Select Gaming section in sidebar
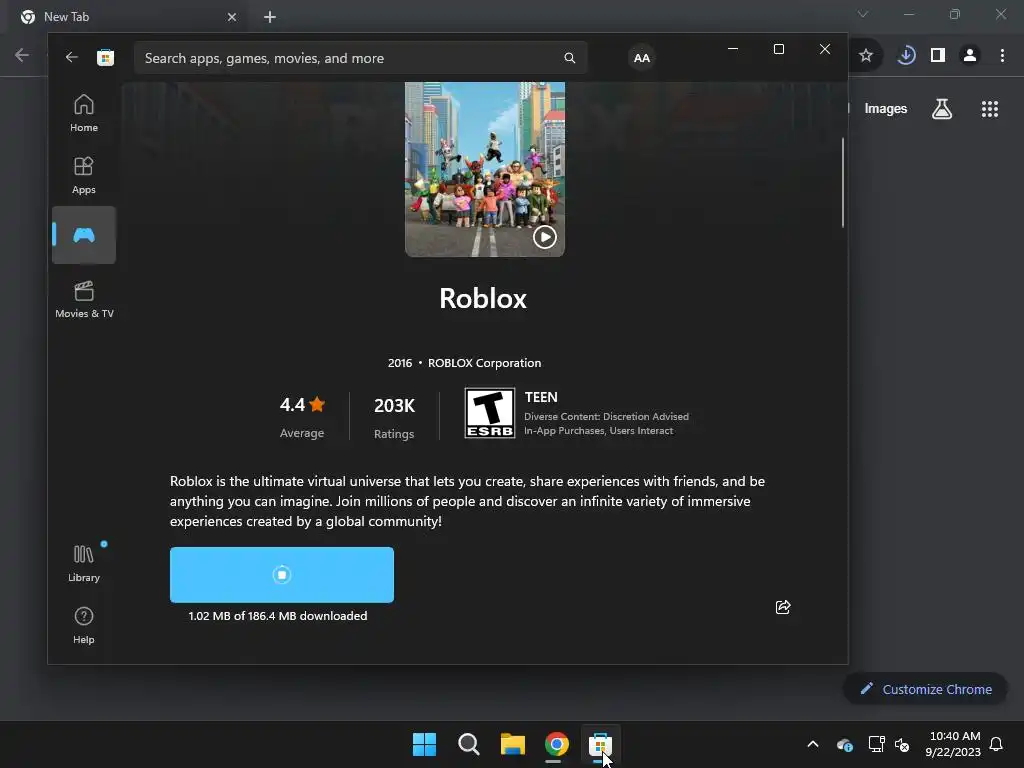This screenshot has width=1024, height=768. click(84, 235)
